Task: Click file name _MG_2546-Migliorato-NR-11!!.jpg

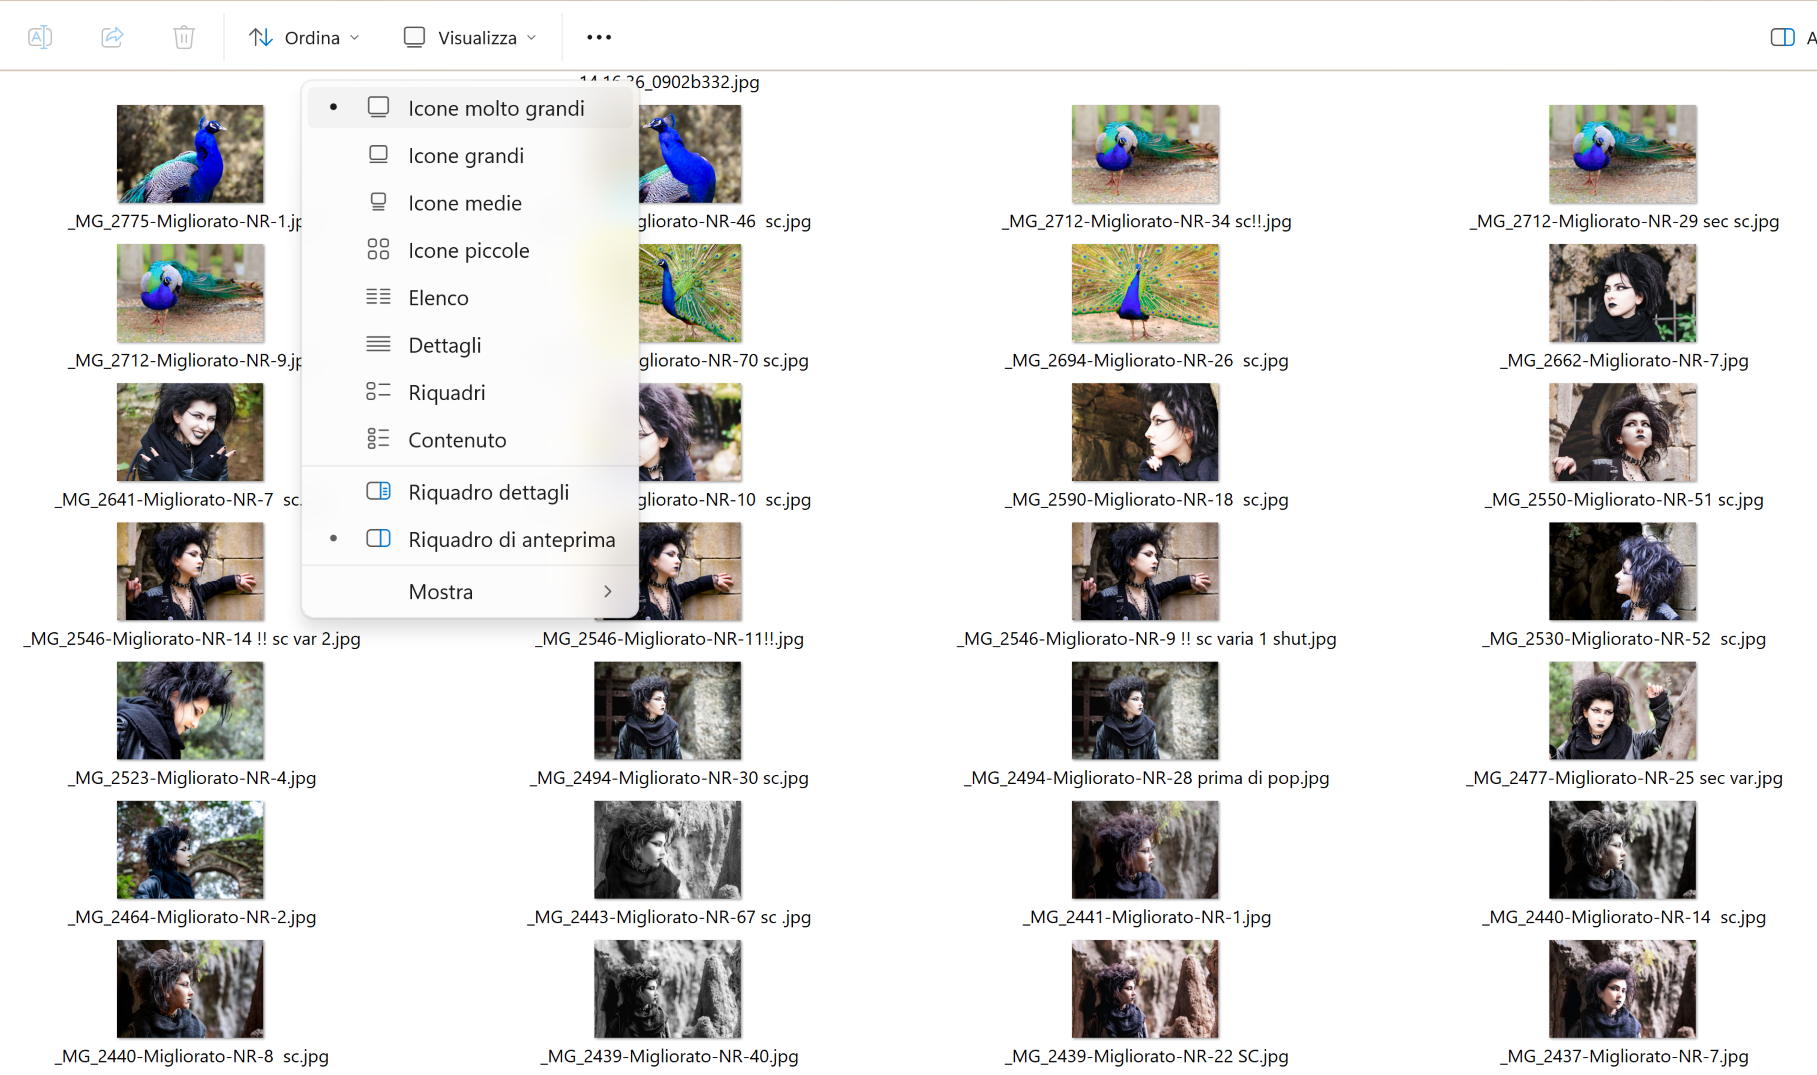Action: [x=669, y=638]
